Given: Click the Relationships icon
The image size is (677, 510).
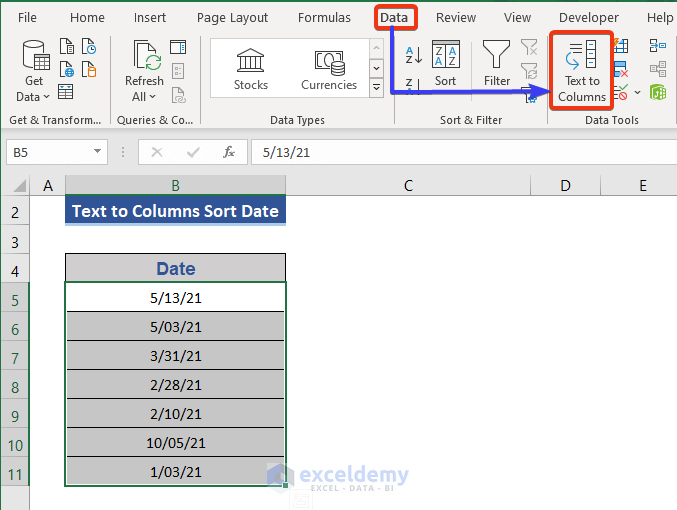Looking at the screenshot, I should tap(658, 69).
